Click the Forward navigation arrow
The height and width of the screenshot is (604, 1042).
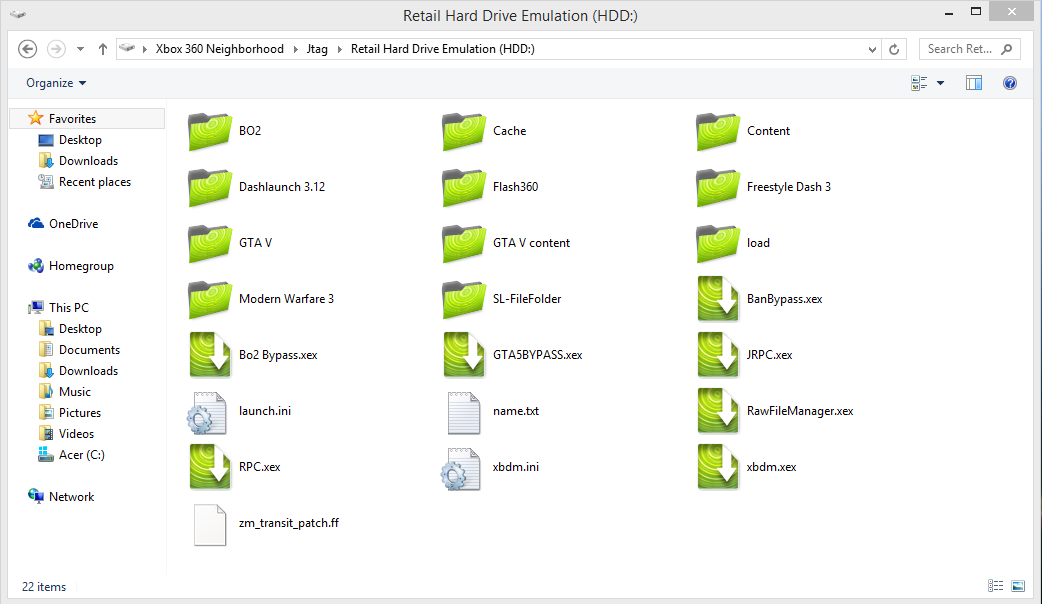tap(56, 49)
